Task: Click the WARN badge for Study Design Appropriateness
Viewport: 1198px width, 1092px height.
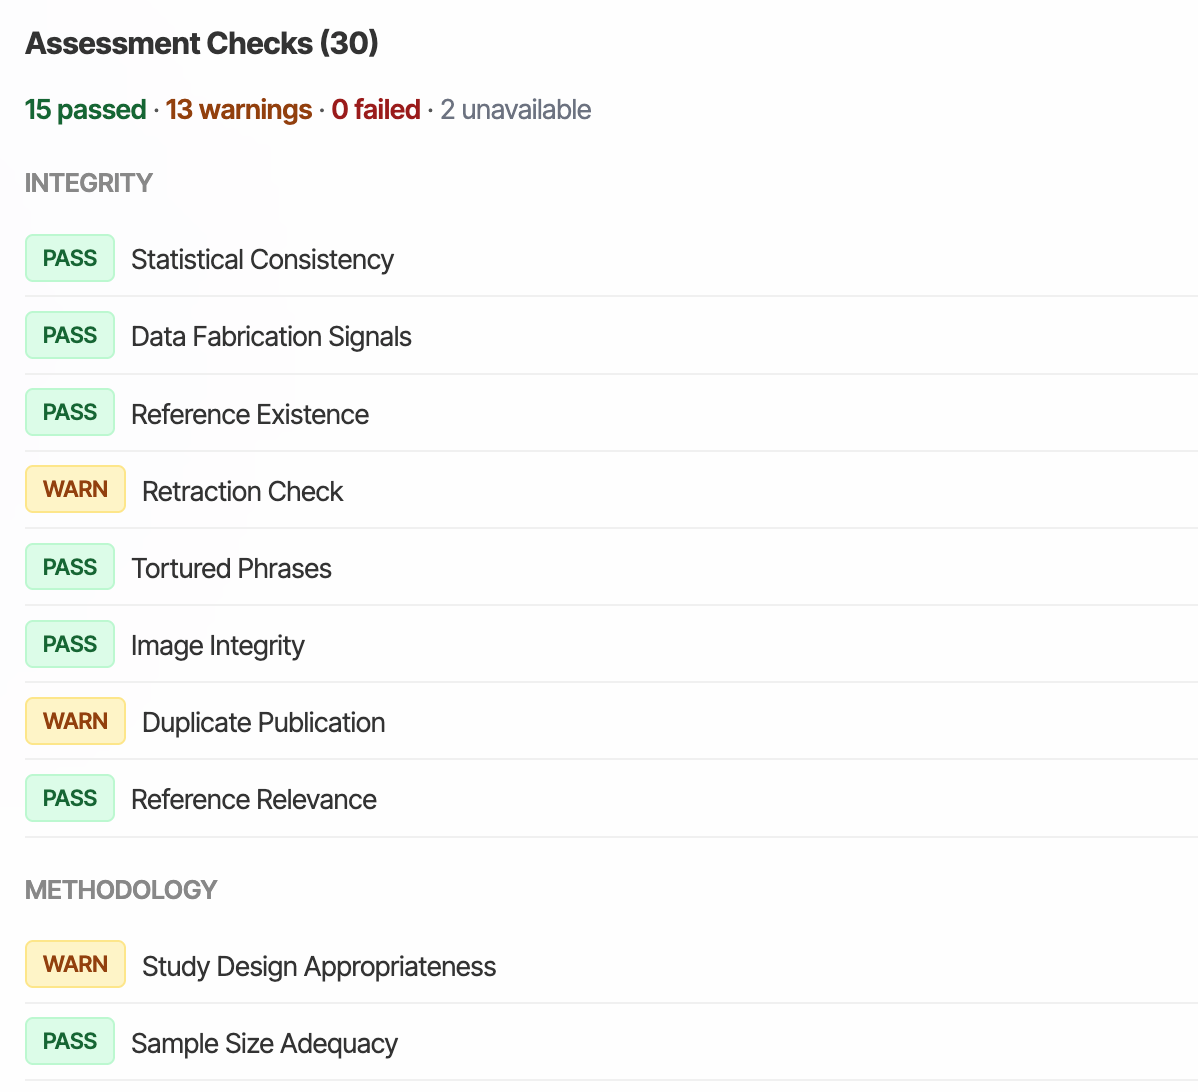Action: pyautogui.click(x=75, y=964)
